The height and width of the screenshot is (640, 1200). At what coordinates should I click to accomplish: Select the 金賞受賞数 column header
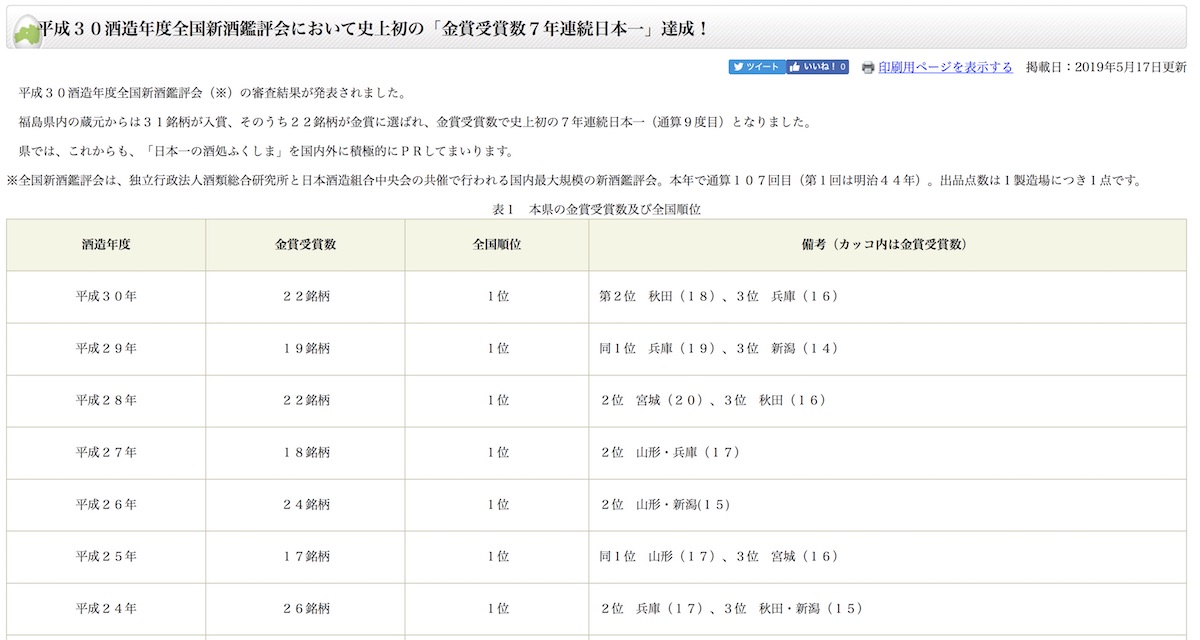click(x=305, y=245)
